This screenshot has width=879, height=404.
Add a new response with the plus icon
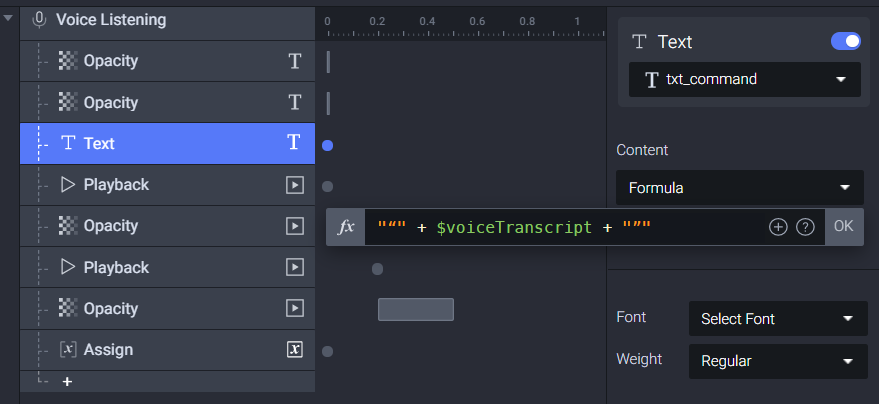click(67, 382)
